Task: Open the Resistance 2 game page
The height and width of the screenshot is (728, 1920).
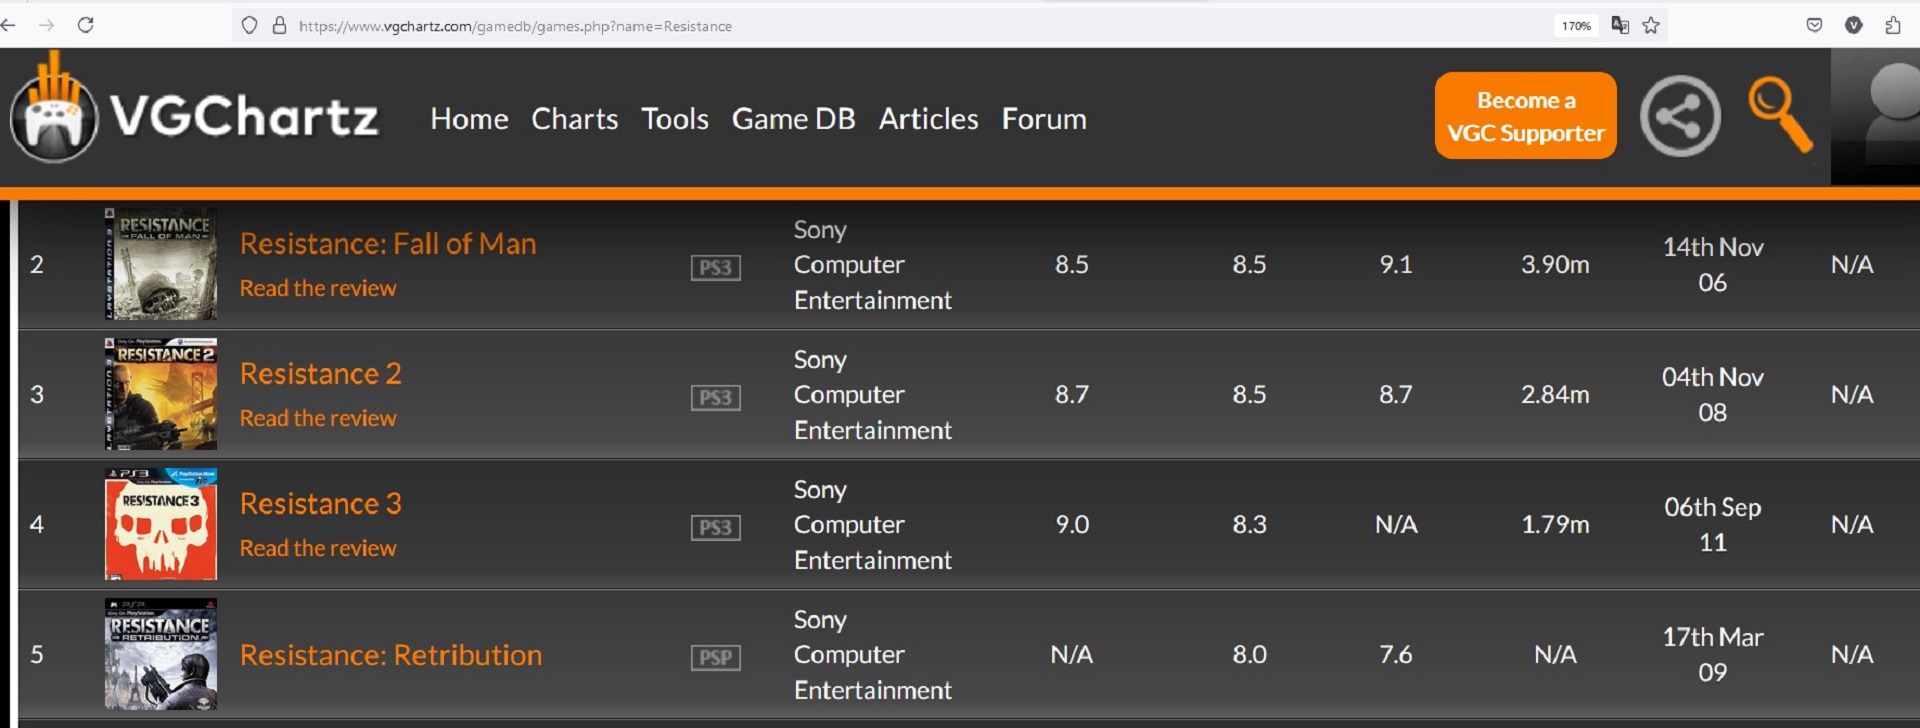Action: point(321,374)
